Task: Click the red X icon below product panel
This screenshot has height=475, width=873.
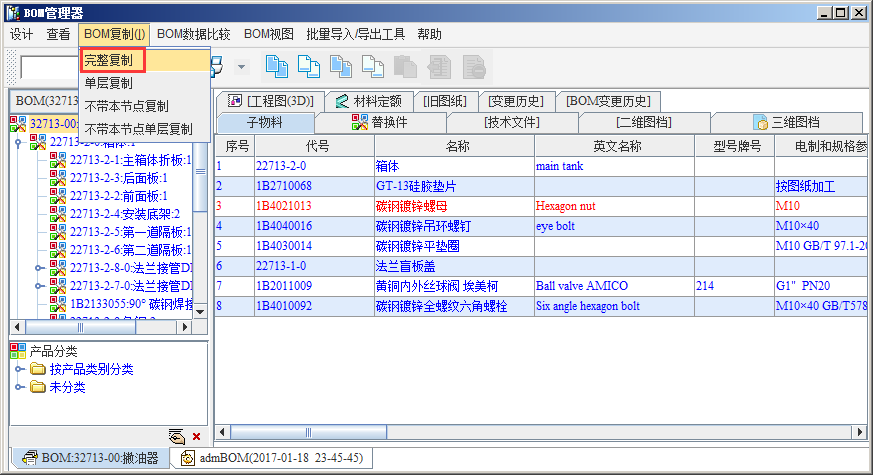Action: point(196,437)
